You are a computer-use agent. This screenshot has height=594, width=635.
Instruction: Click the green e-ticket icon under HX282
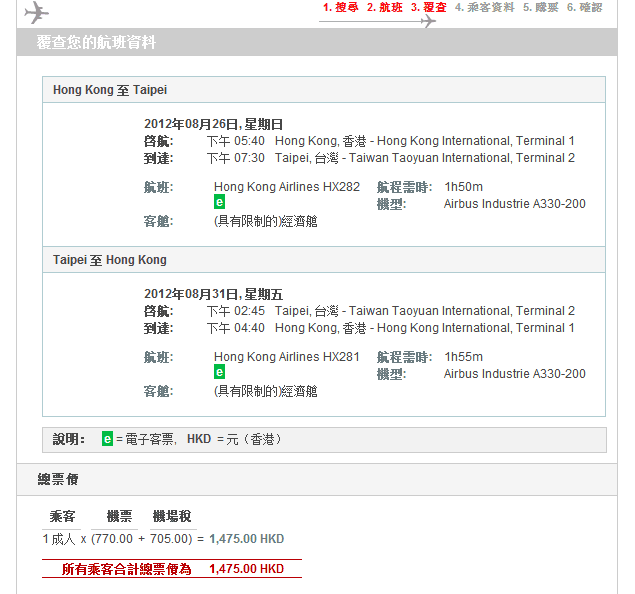(219, 202)
